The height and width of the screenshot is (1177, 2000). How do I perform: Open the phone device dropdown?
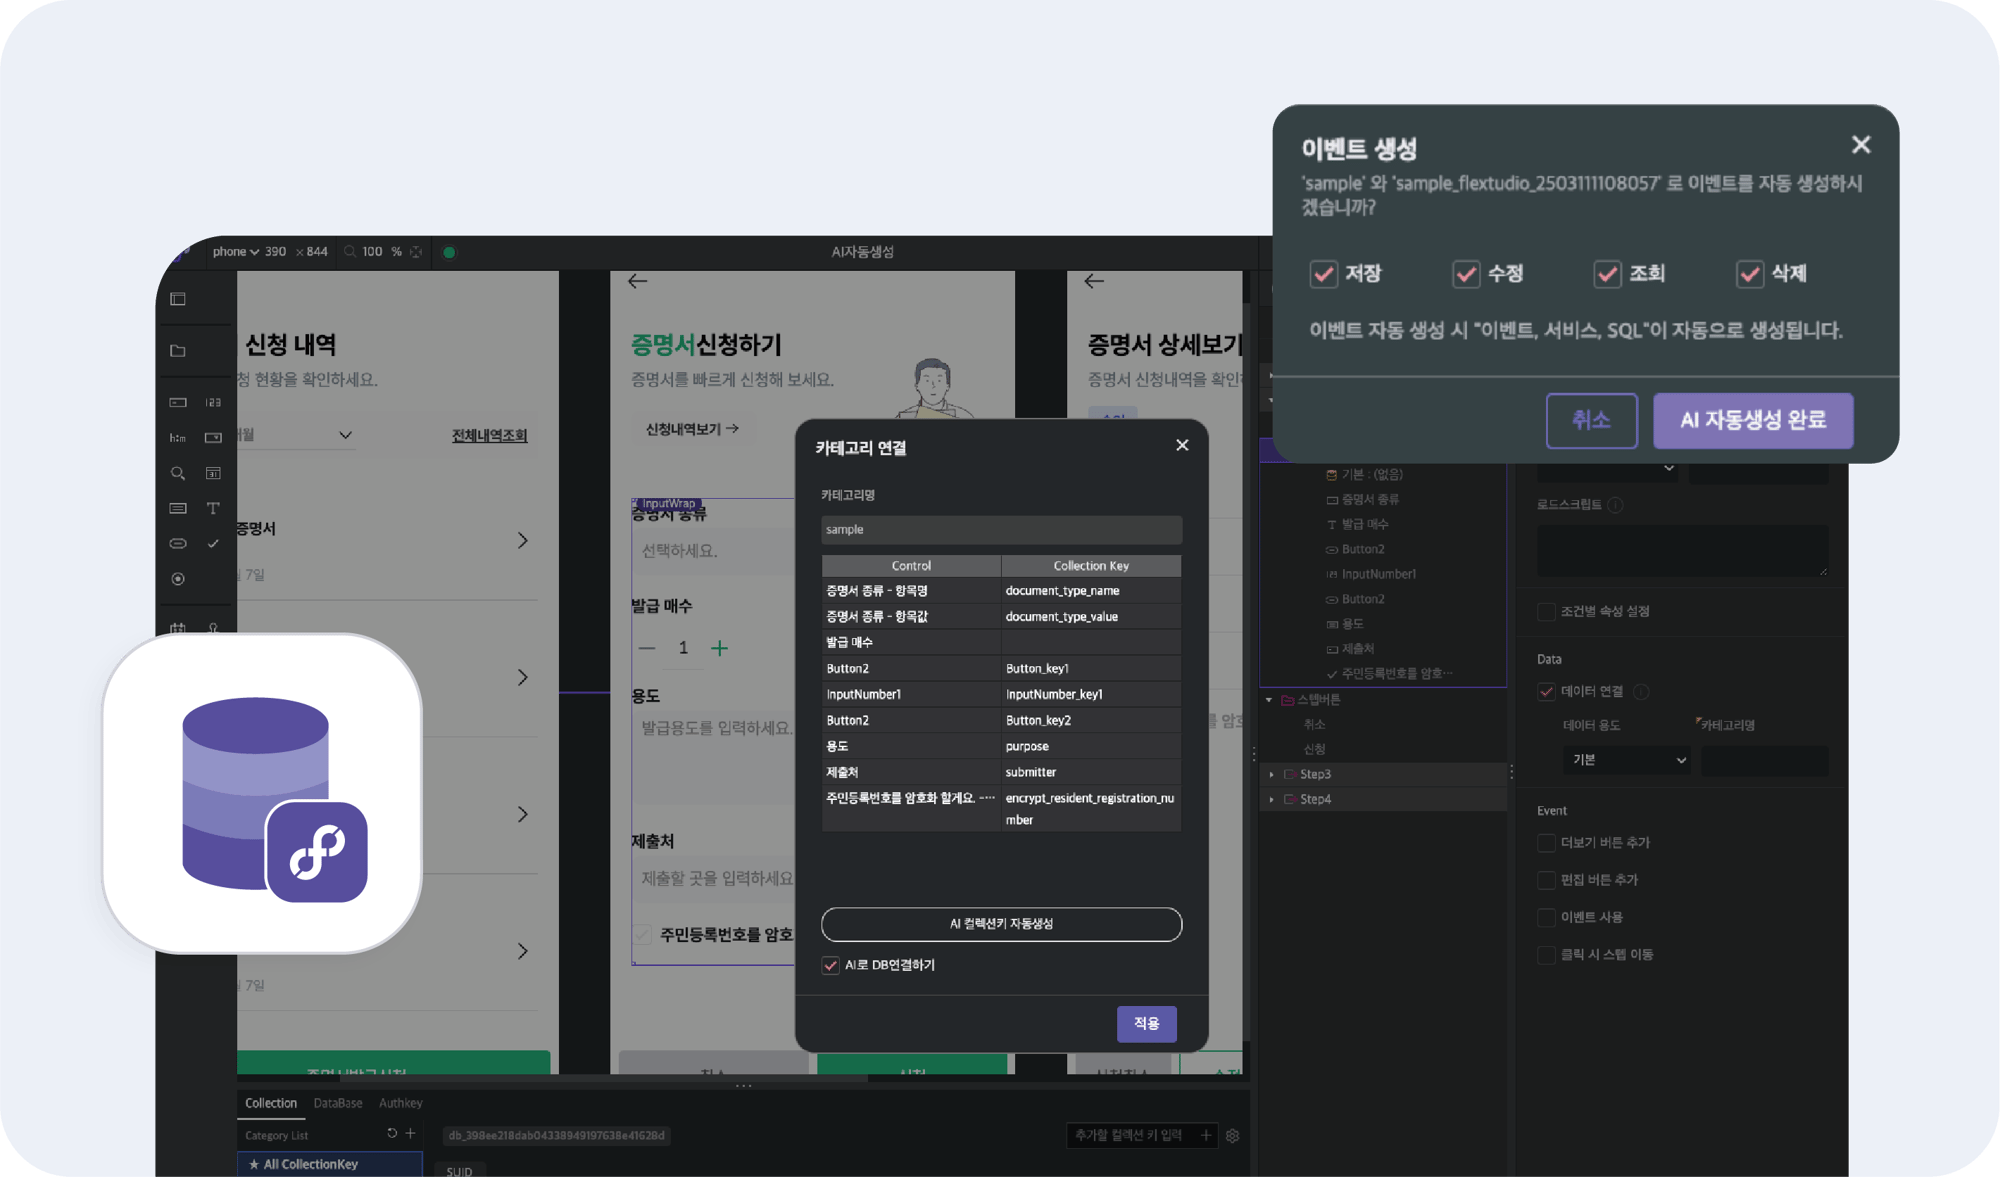coord(236,252)
